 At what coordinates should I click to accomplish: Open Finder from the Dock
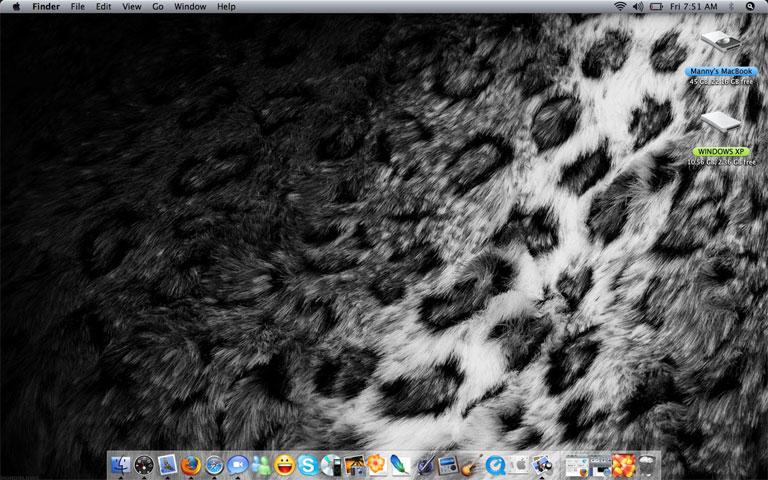click(x=121, y=465)
